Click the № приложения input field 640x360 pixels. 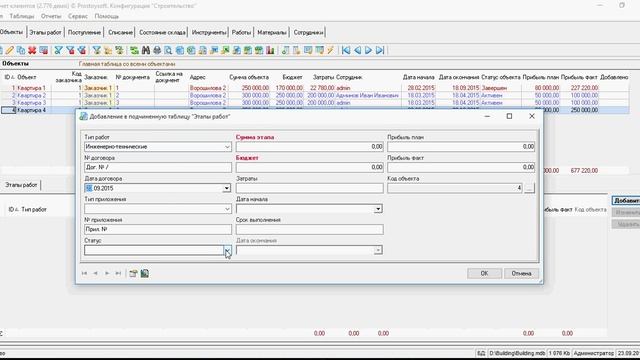click(158, 229)
